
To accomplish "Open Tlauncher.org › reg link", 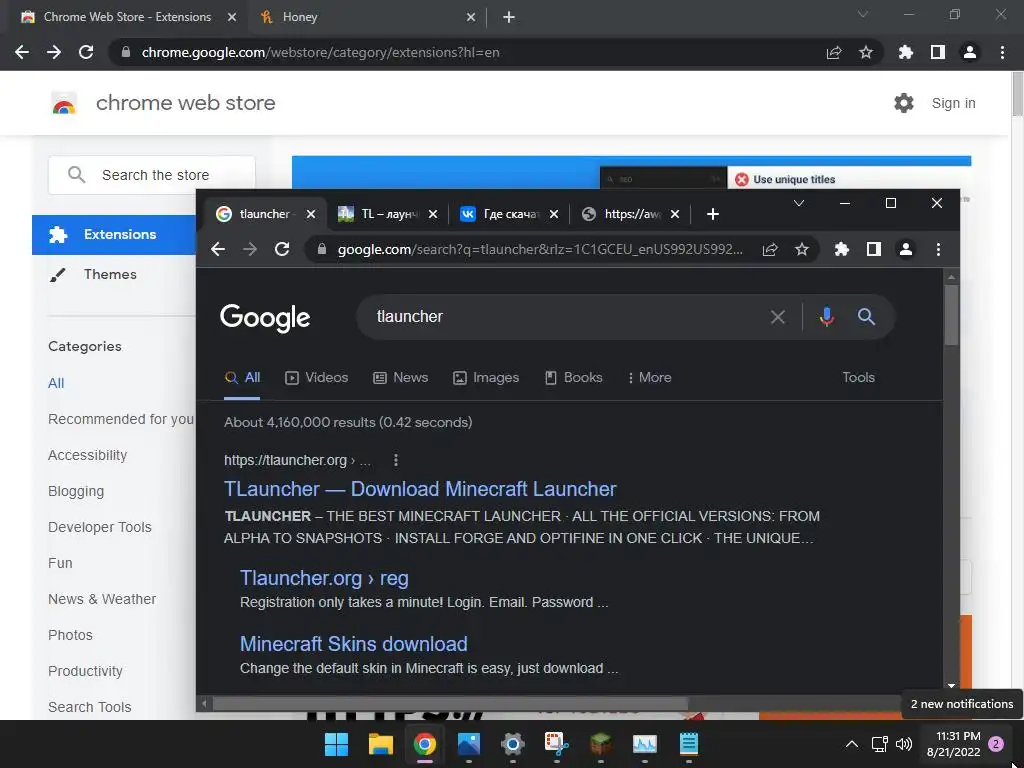I will [x=324, y=578].
